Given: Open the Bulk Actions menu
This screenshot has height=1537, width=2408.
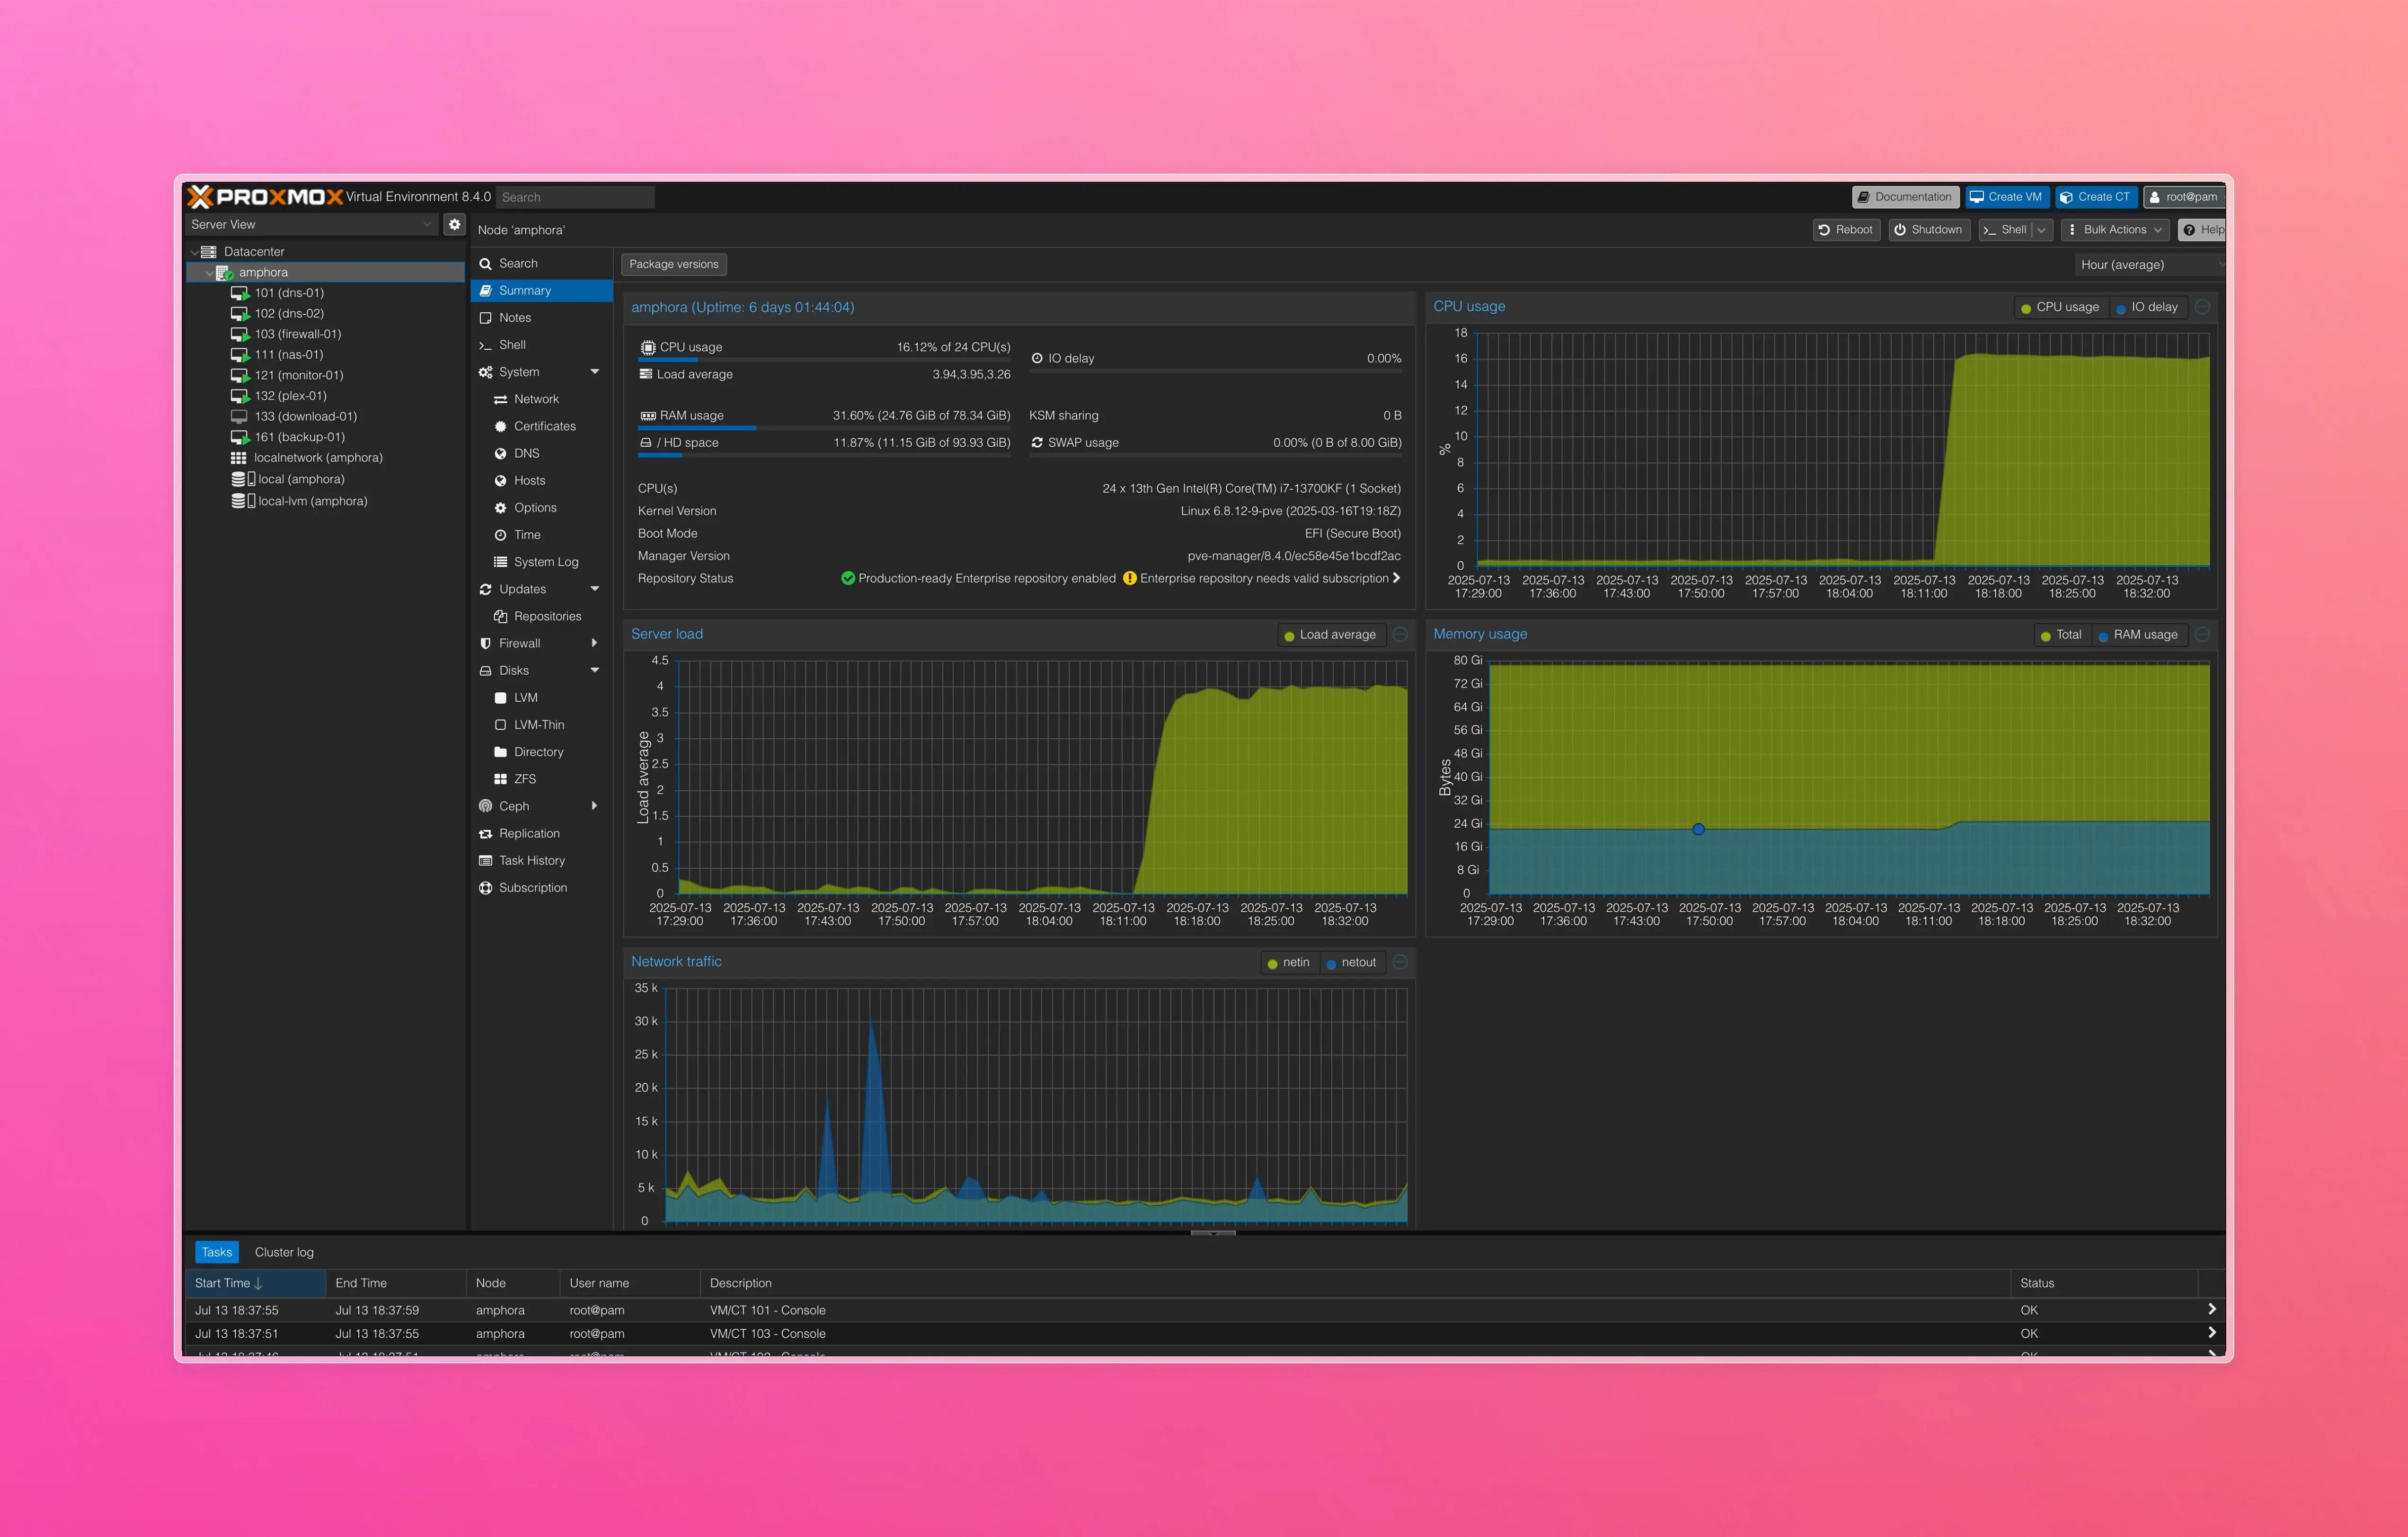Looking at the screenshot, I should (x=2114, y=230).
